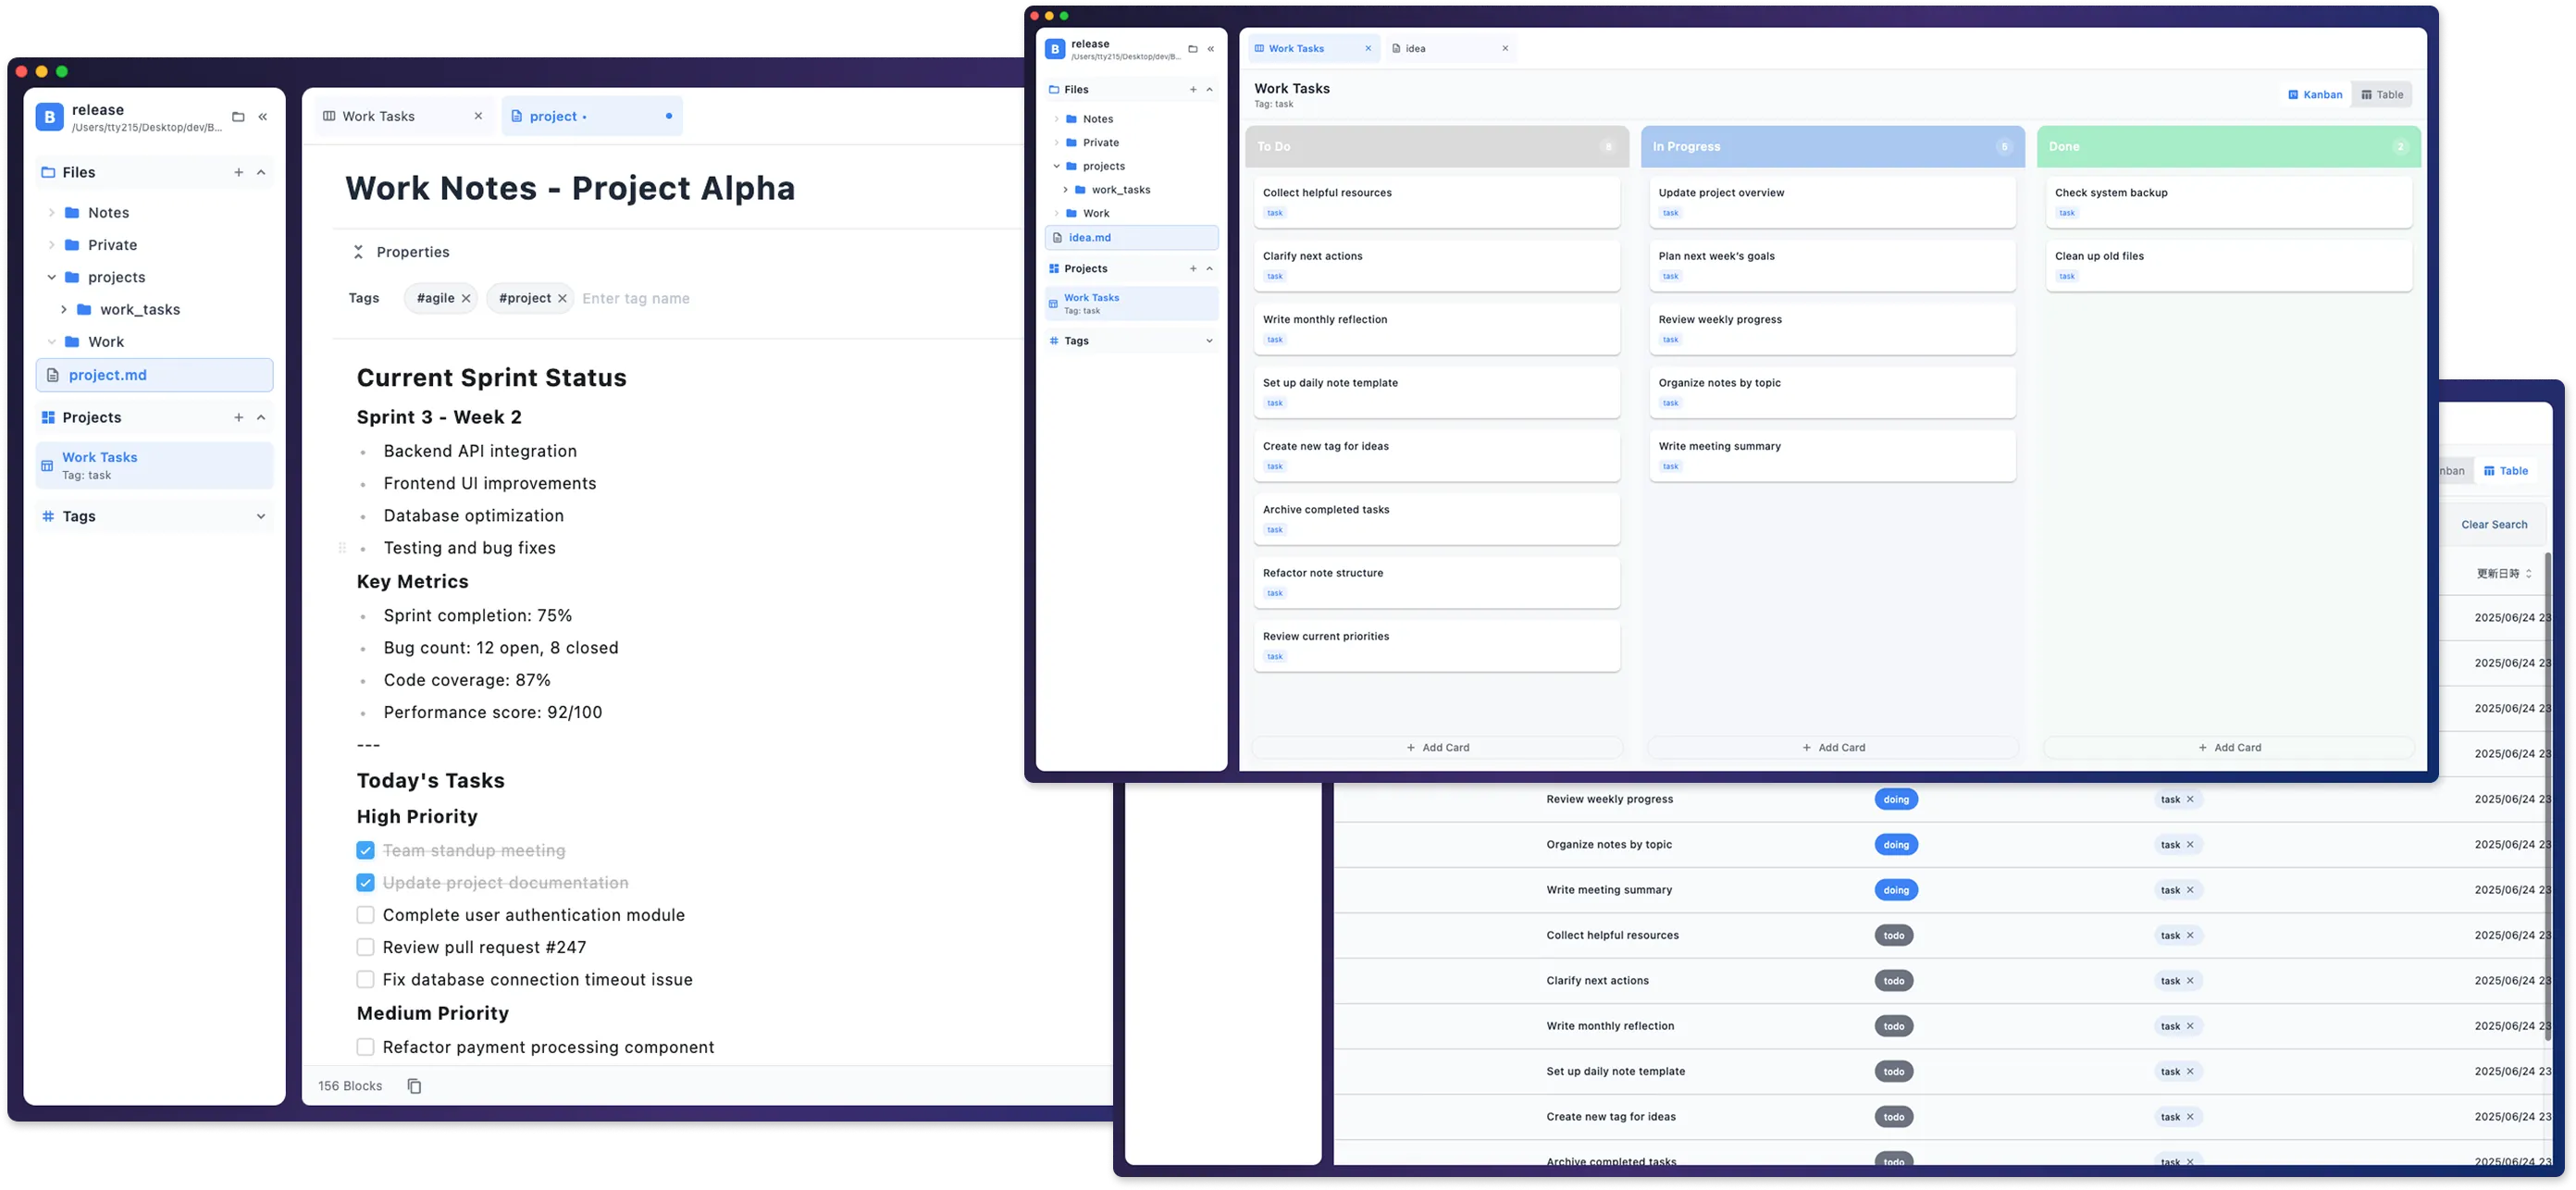2576x1190 pixels.
Task: Switch to Table view in Kanban window
Action: pyautogui.click(x=2382, y=95)
